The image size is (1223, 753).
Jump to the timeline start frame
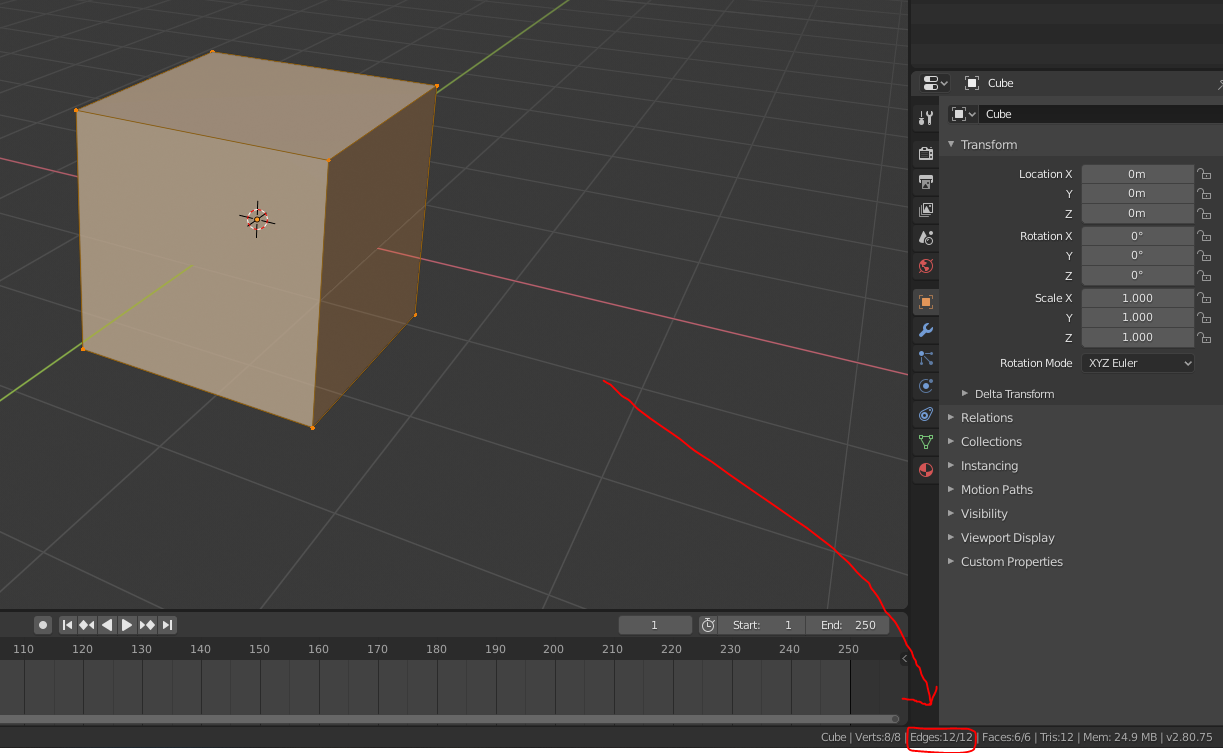[x=68, y=625]
